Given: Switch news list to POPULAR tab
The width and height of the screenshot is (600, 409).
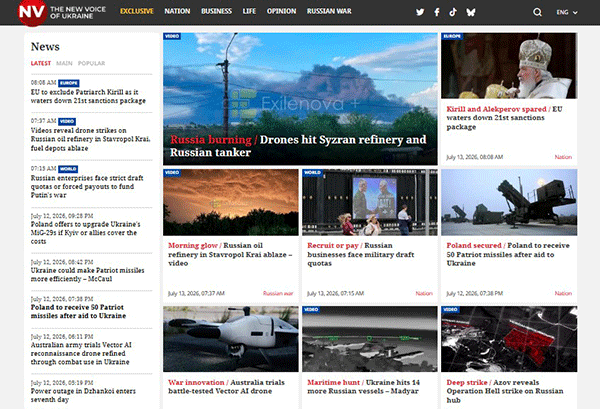Looking at the screenshot, I should tap(91, 63).
